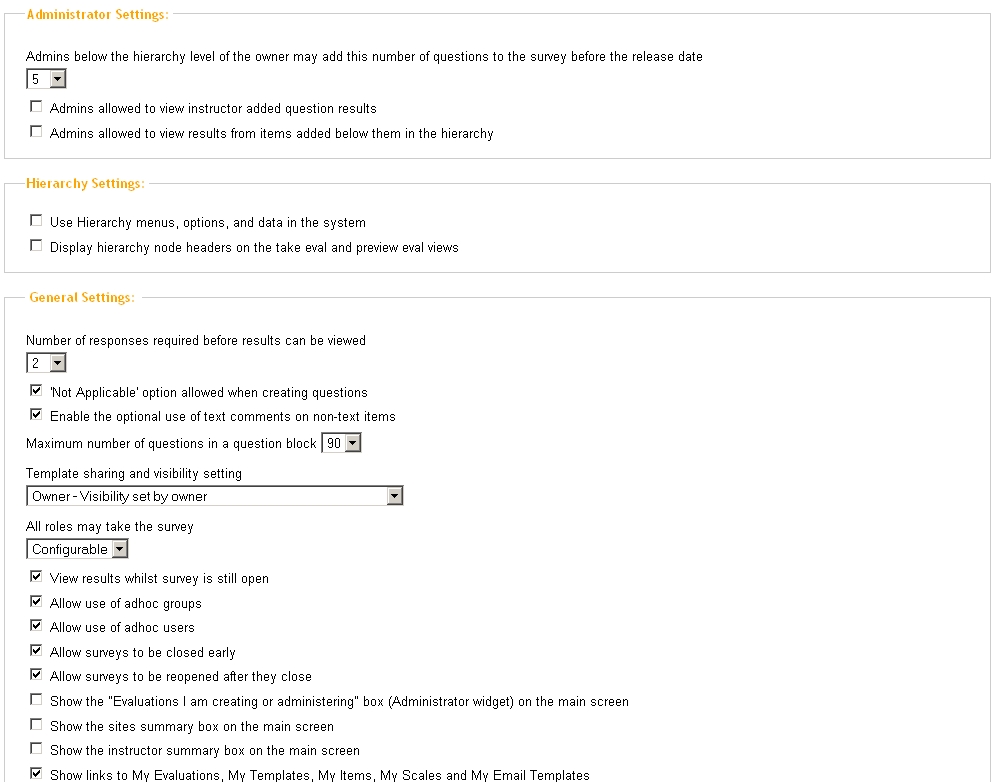
Task: Enable the Administrator widget box checkbox
Action: coord(37,700)
